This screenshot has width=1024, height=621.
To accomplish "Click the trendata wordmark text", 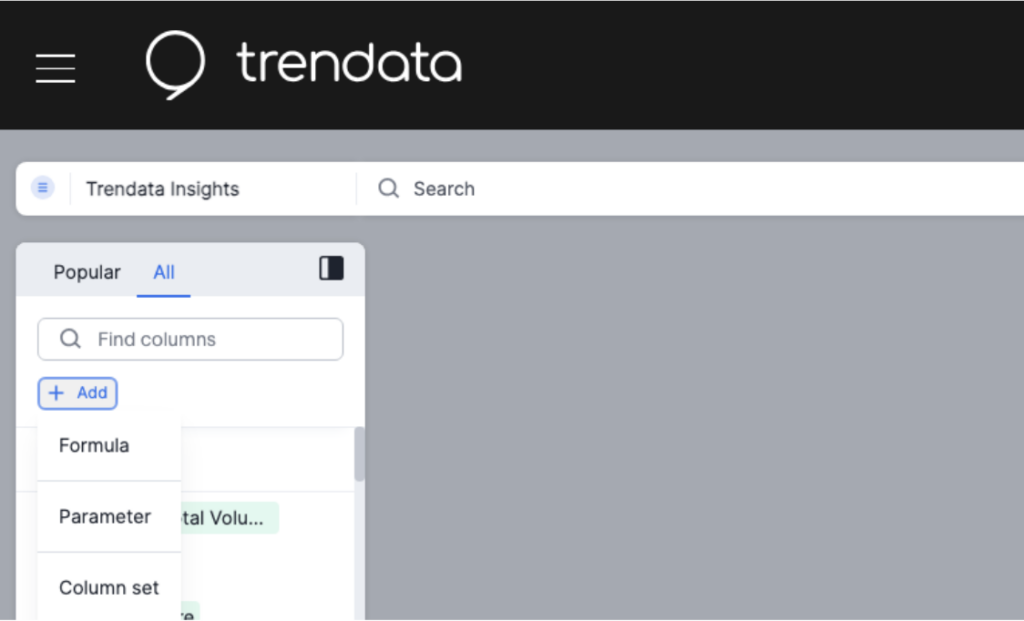I will pyautogui.click(x=349, y=63).
